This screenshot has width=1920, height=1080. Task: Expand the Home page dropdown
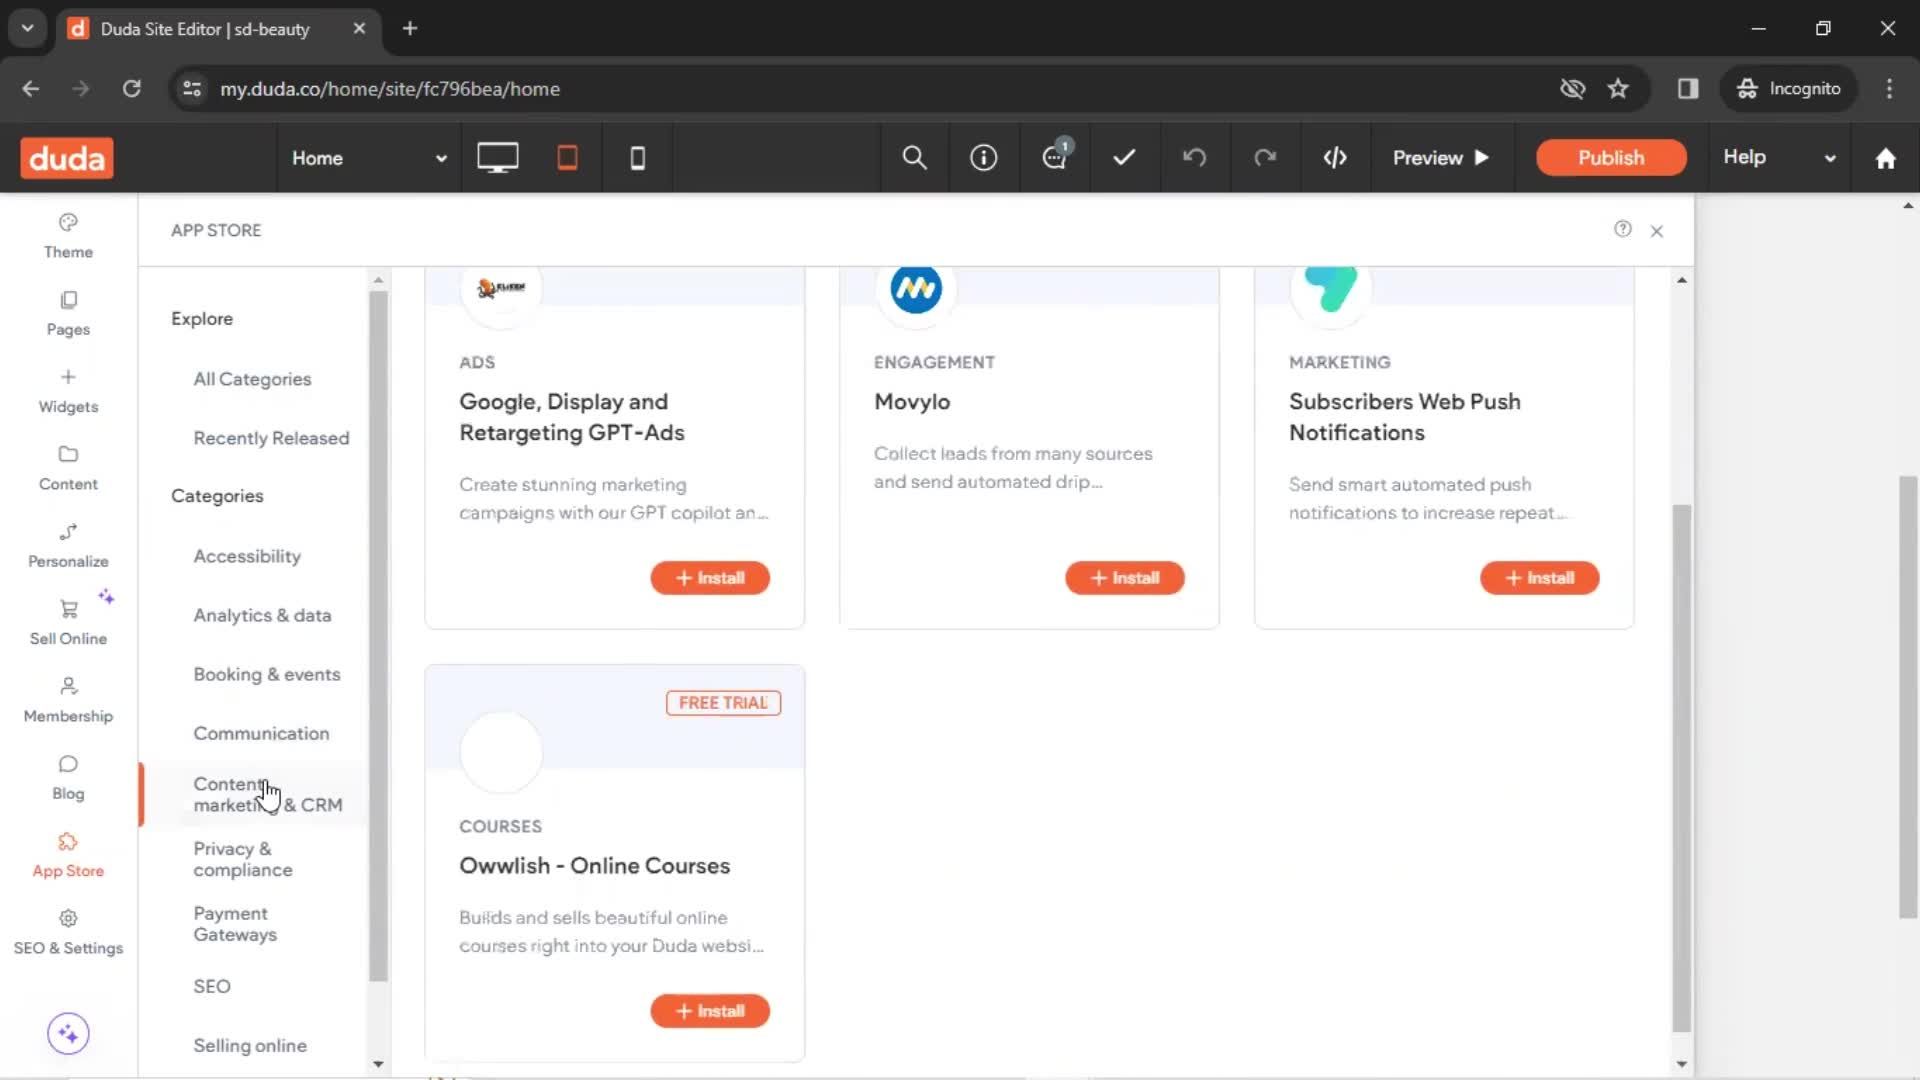pyautogui.click(x=369, y=158)
